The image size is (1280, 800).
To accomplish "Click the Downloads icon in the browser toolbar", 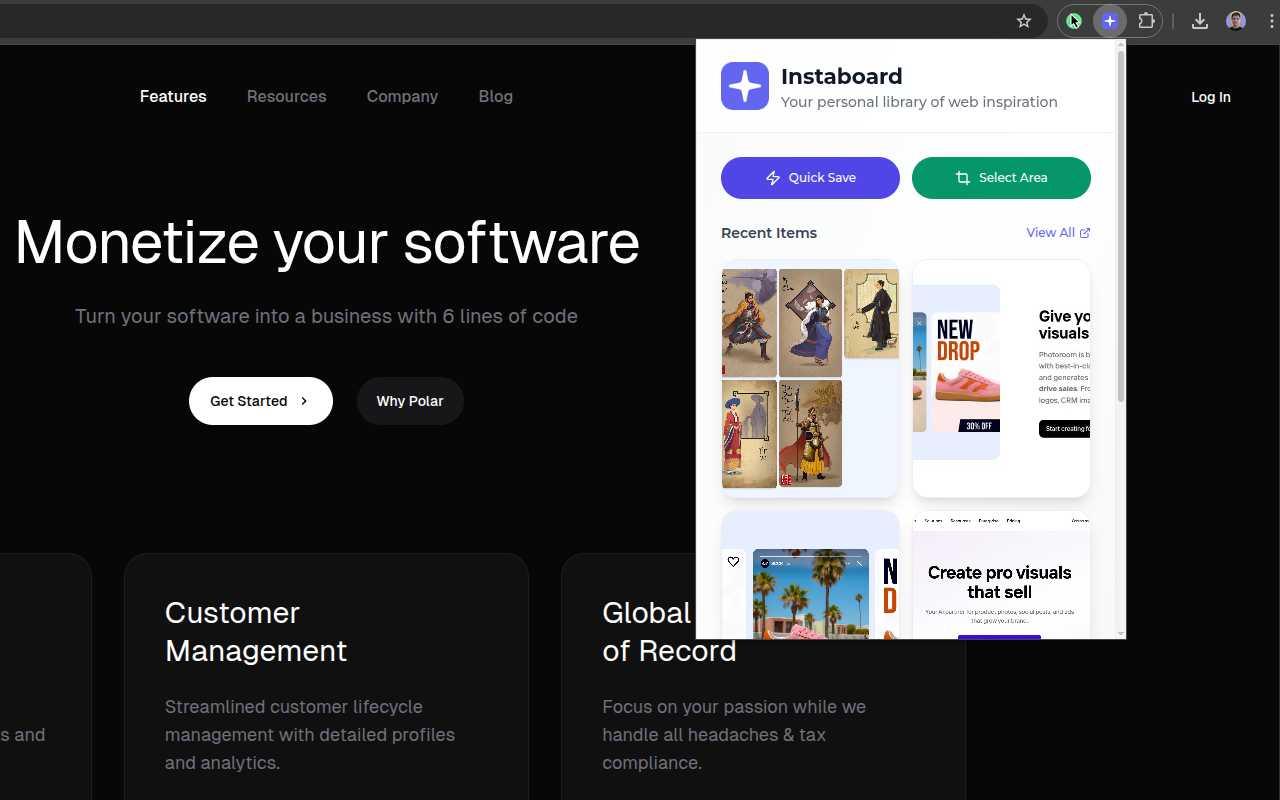I will pos(1199,21).
